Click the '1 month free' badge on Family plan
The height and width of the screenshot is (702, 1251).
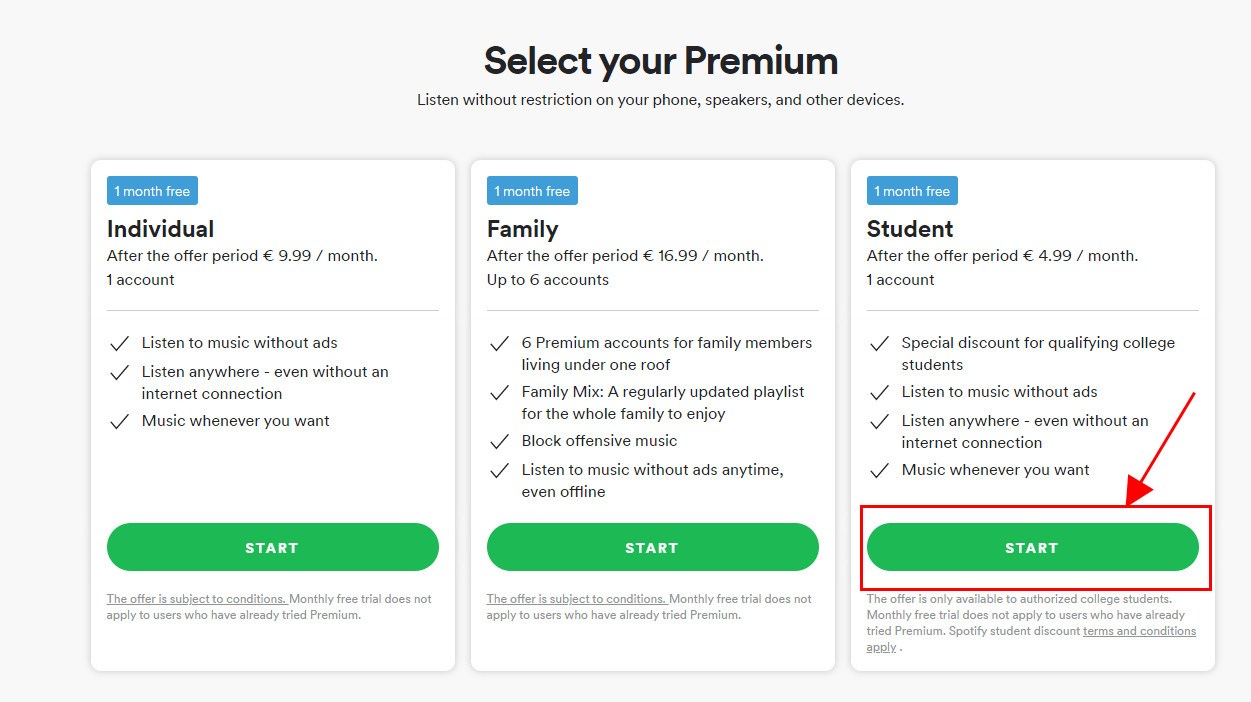[x=532, y=190]
